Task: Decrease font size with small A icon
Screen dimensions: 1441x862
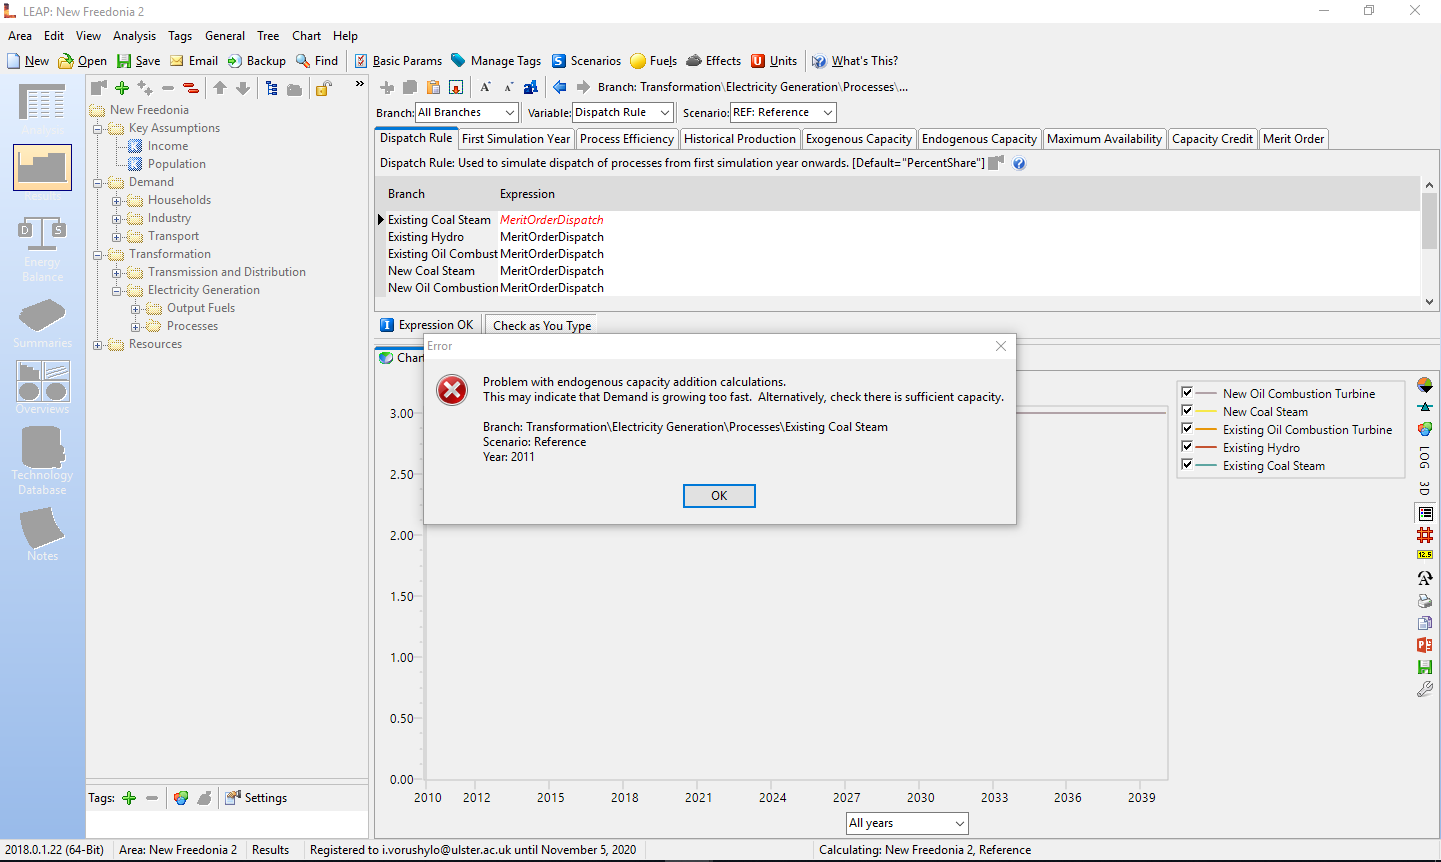Action: 508,87
